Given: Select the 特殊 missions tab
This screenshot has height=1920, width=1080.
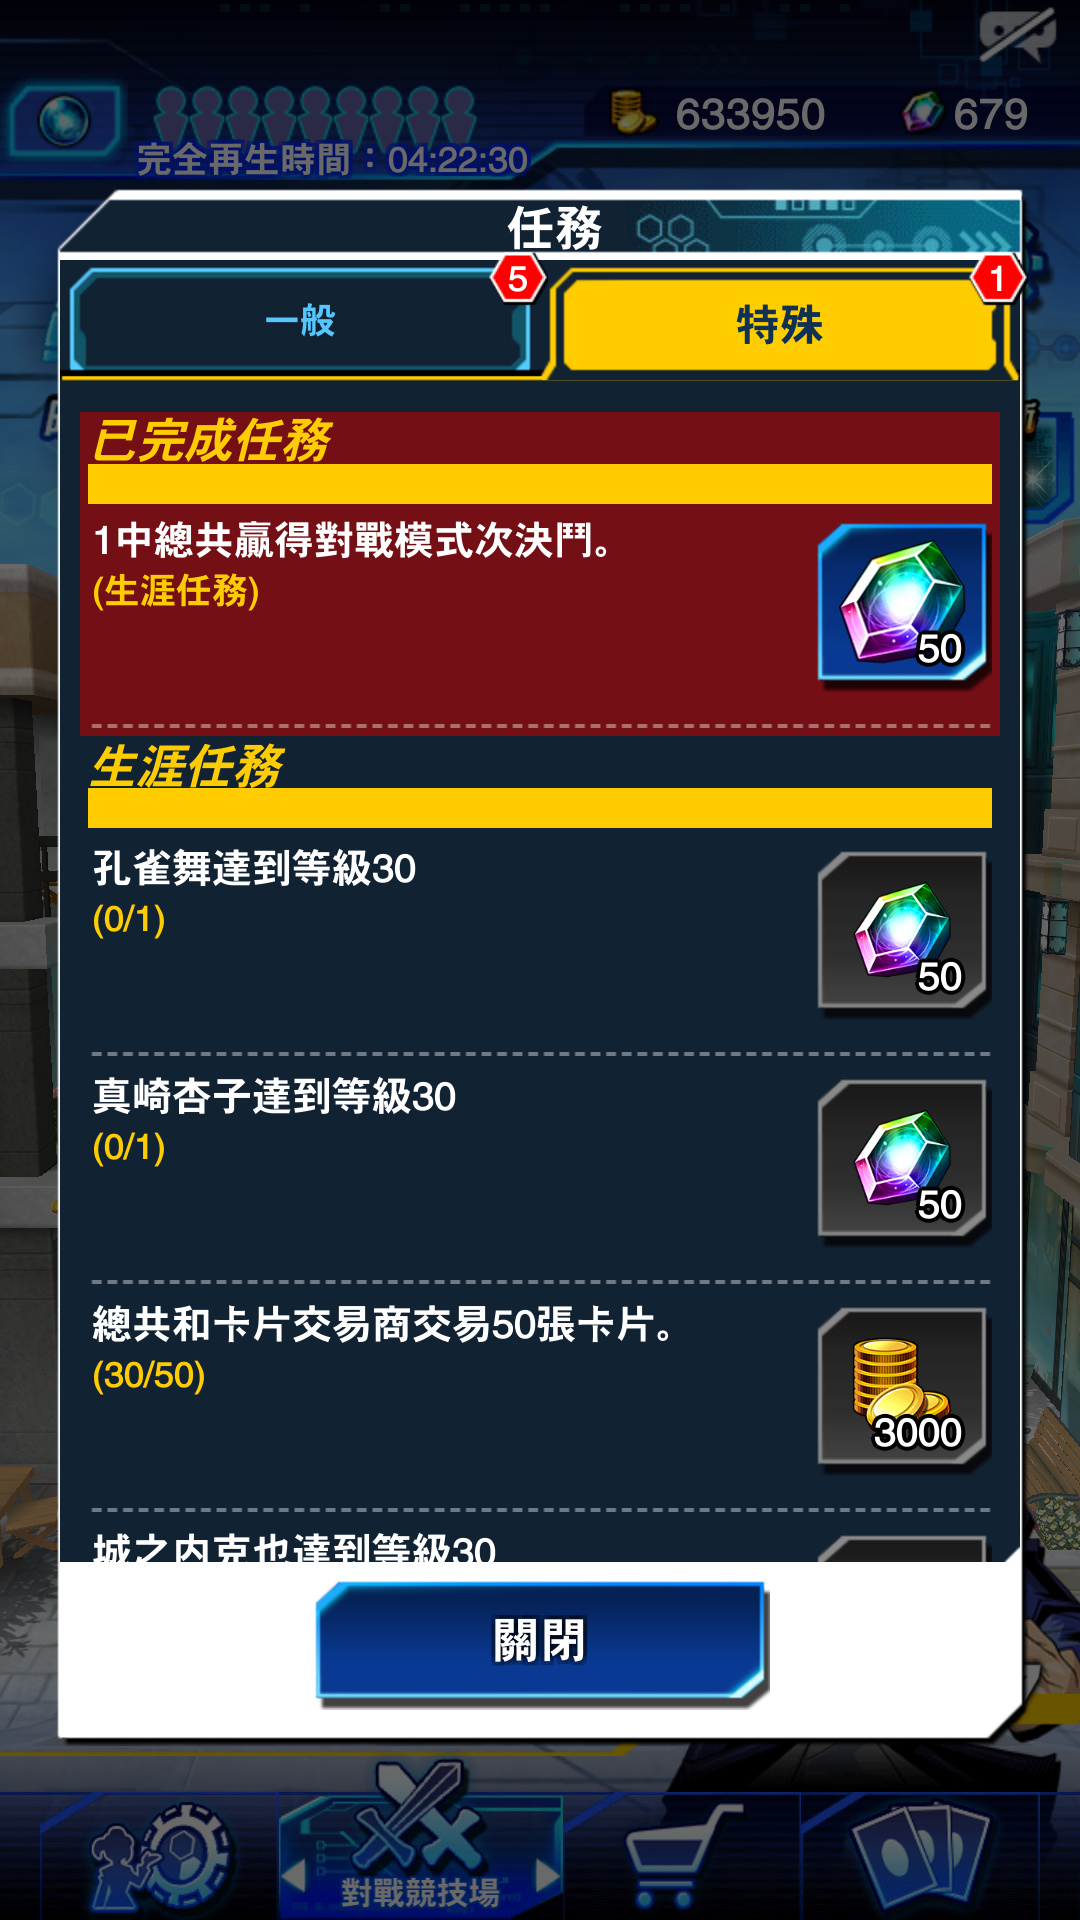Looking at the screenshot, I should (x=779, y=325).
